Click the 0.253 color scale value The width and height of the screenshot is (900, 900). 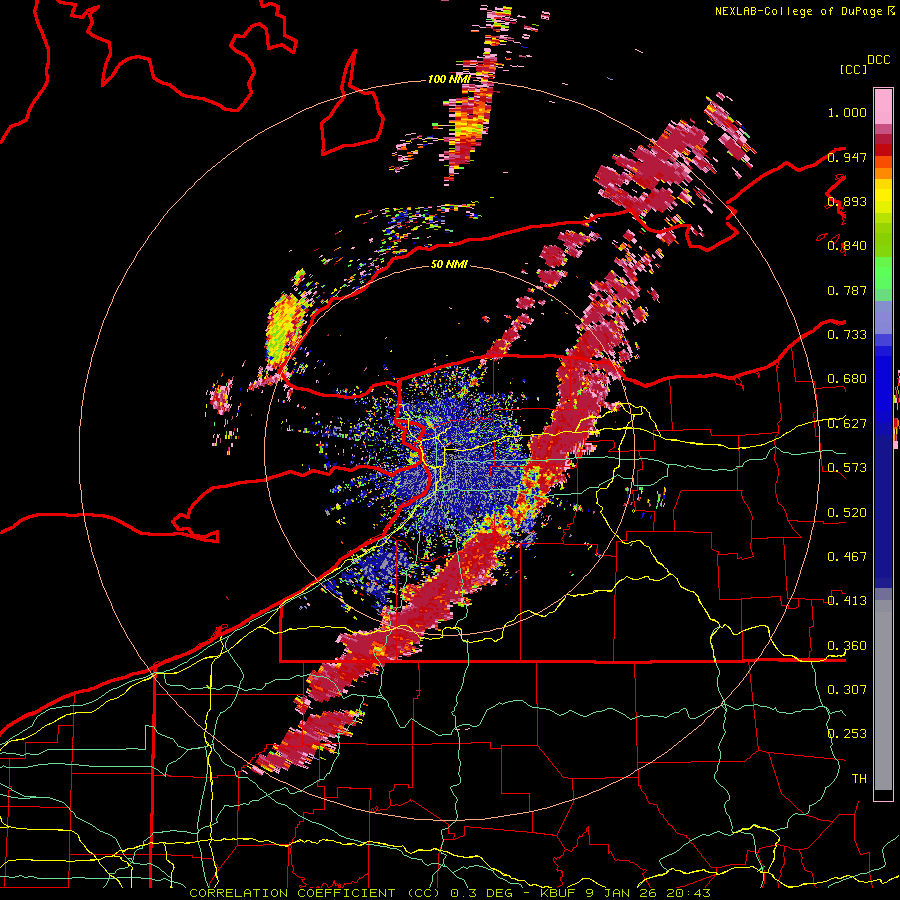[x=847, y=734]
